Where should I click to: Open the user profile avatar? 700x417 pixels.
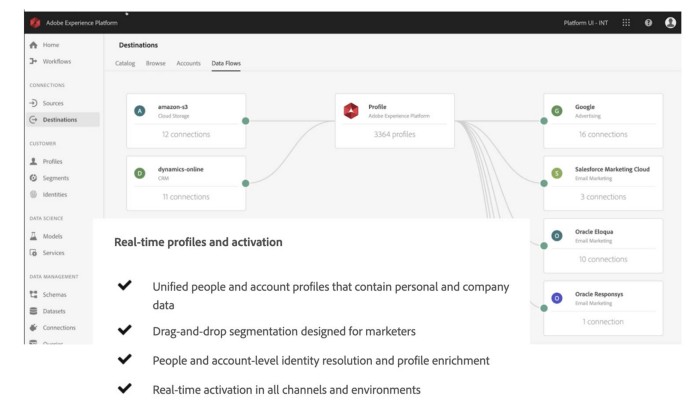point(670,22)
